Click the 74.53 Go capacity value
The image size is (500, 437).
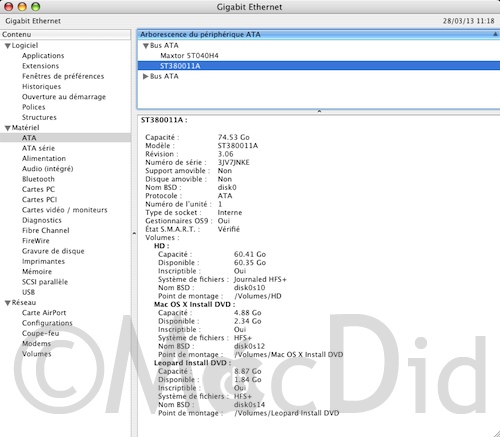(233, 137)
